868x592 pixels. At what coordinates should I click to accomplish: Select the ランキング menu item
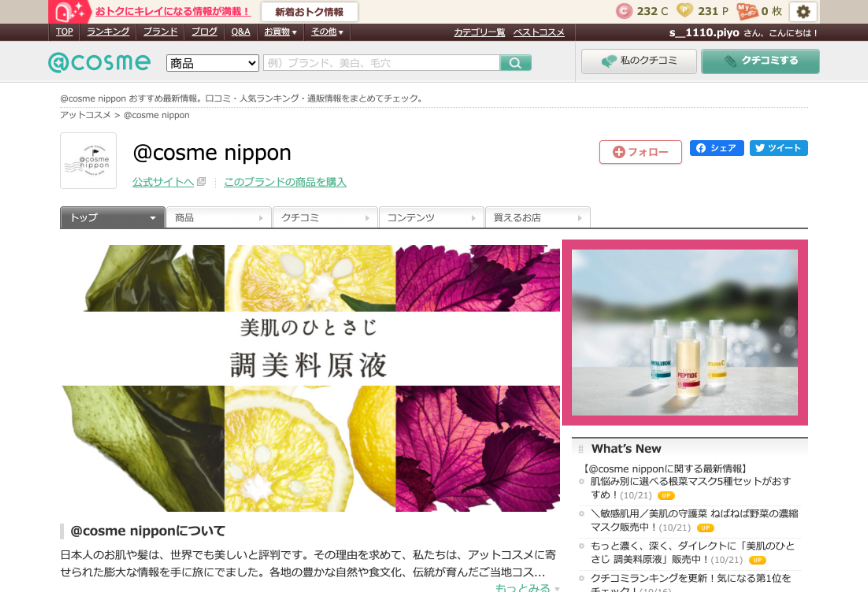tap(108, 31)
